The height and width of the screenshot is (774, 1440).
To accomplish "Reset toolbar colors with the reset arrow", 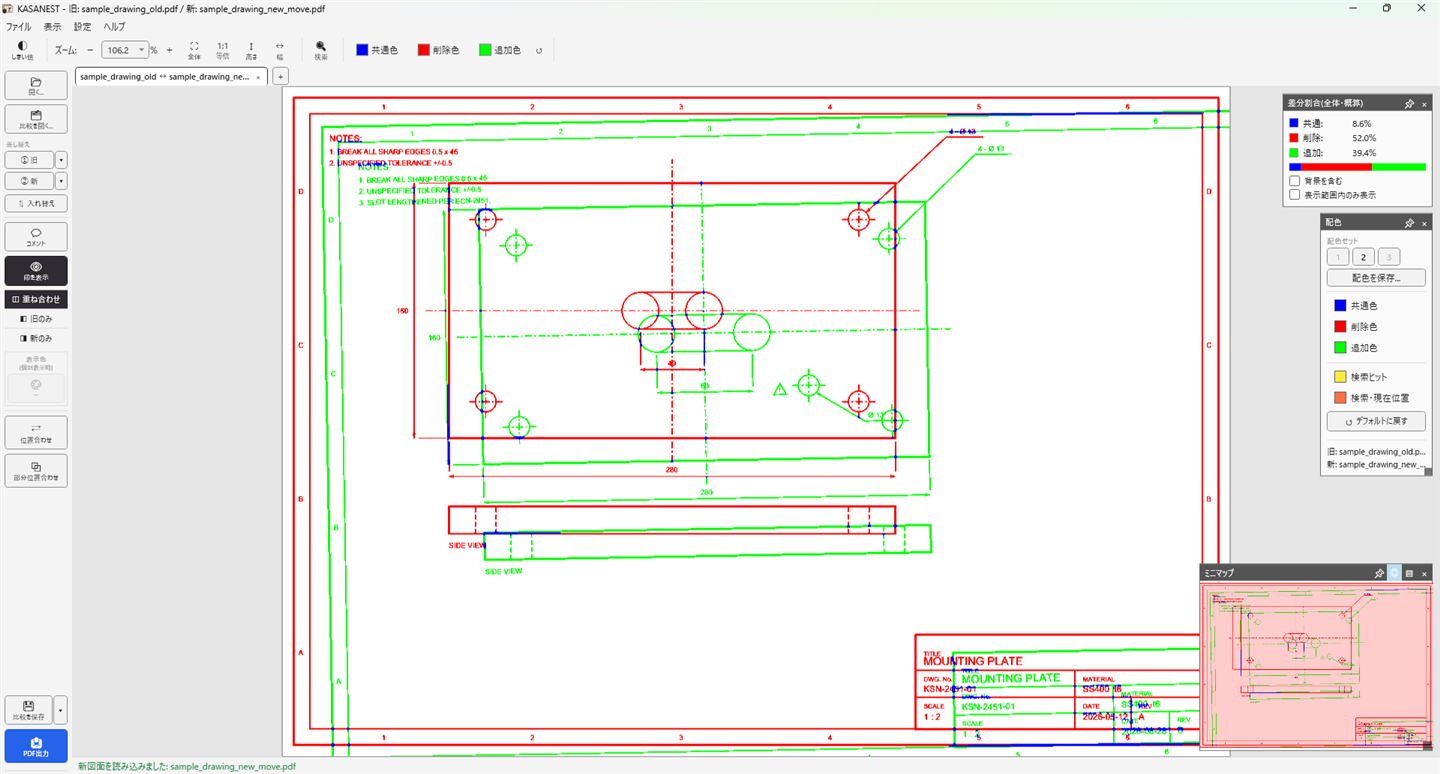I will tap(539, 50).
